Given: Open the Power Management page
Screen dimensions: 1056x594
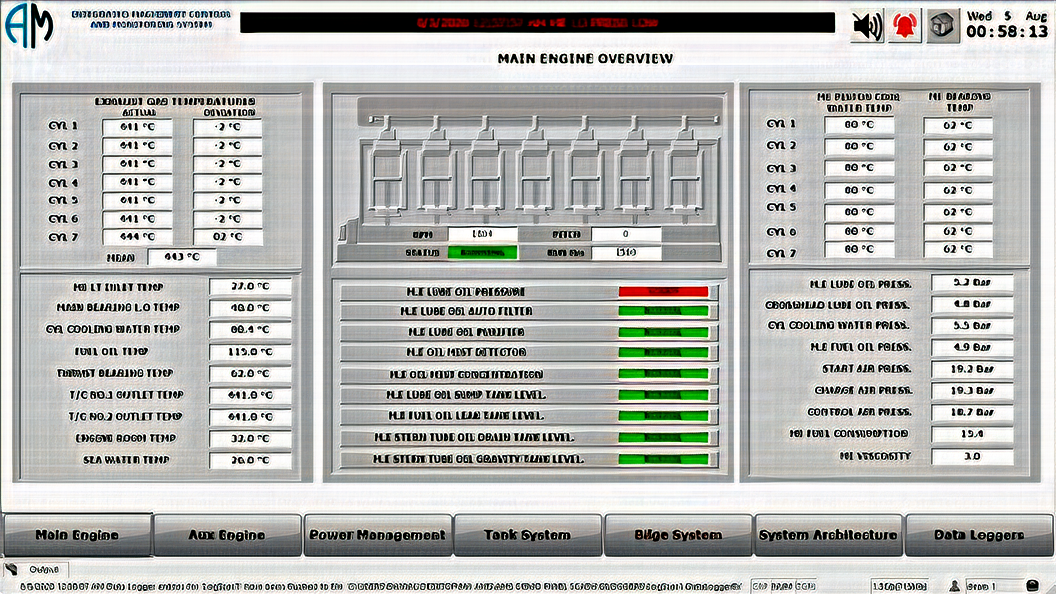Looking at the screenshot, I should (377, 535).
